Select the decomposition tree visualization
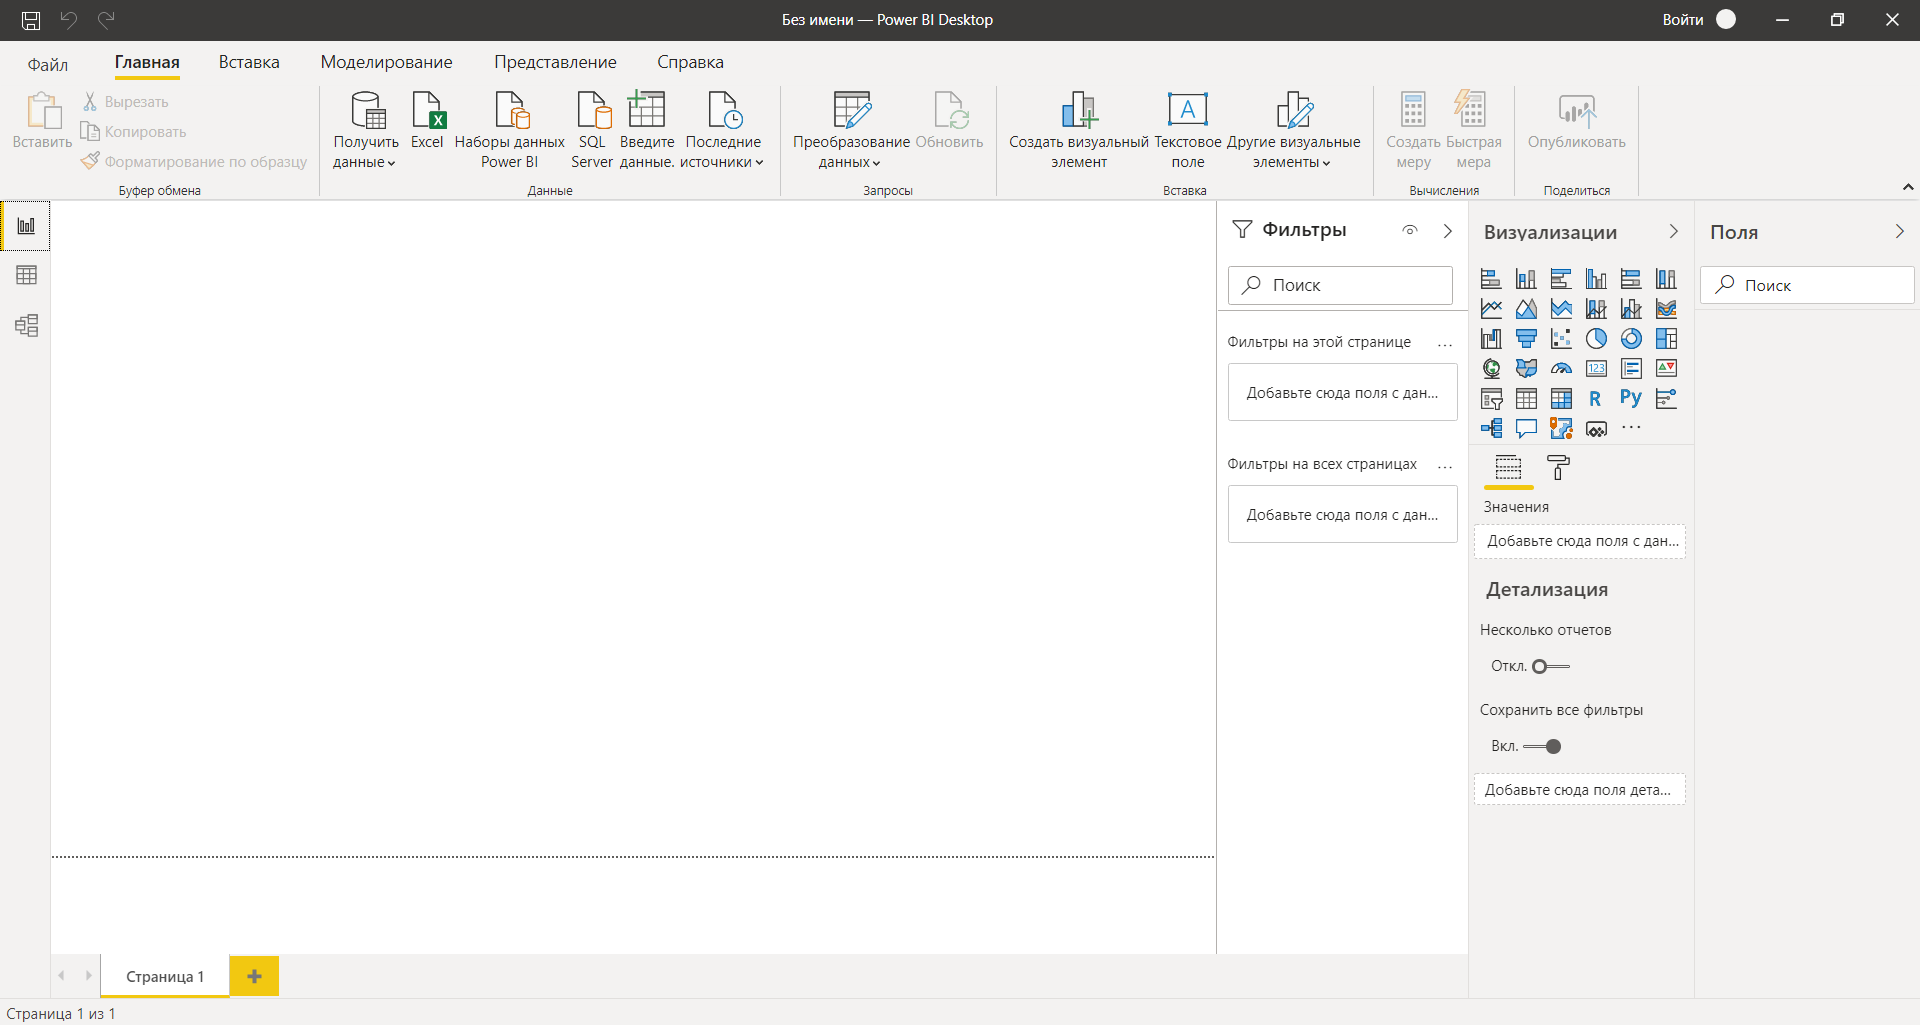 [x=1491, y=429]
